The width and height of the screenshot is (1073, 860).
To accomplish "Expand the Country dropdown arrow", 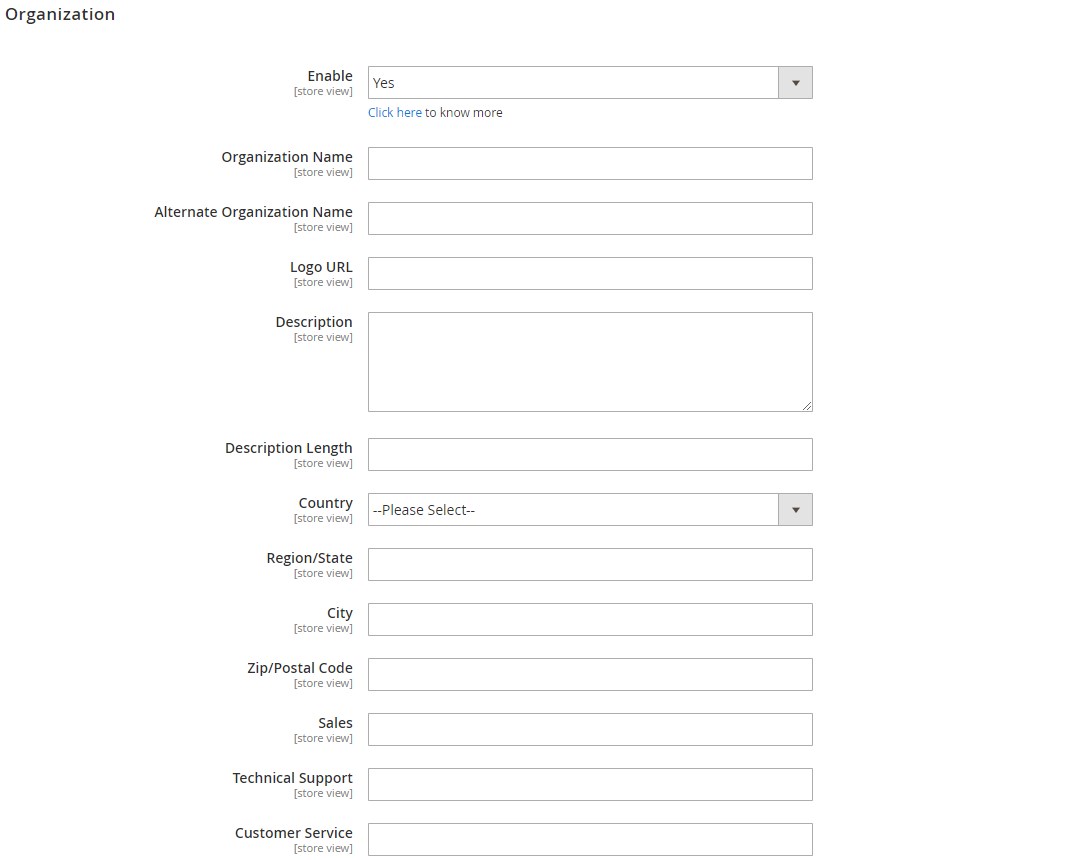I will (x=795, y=510).
